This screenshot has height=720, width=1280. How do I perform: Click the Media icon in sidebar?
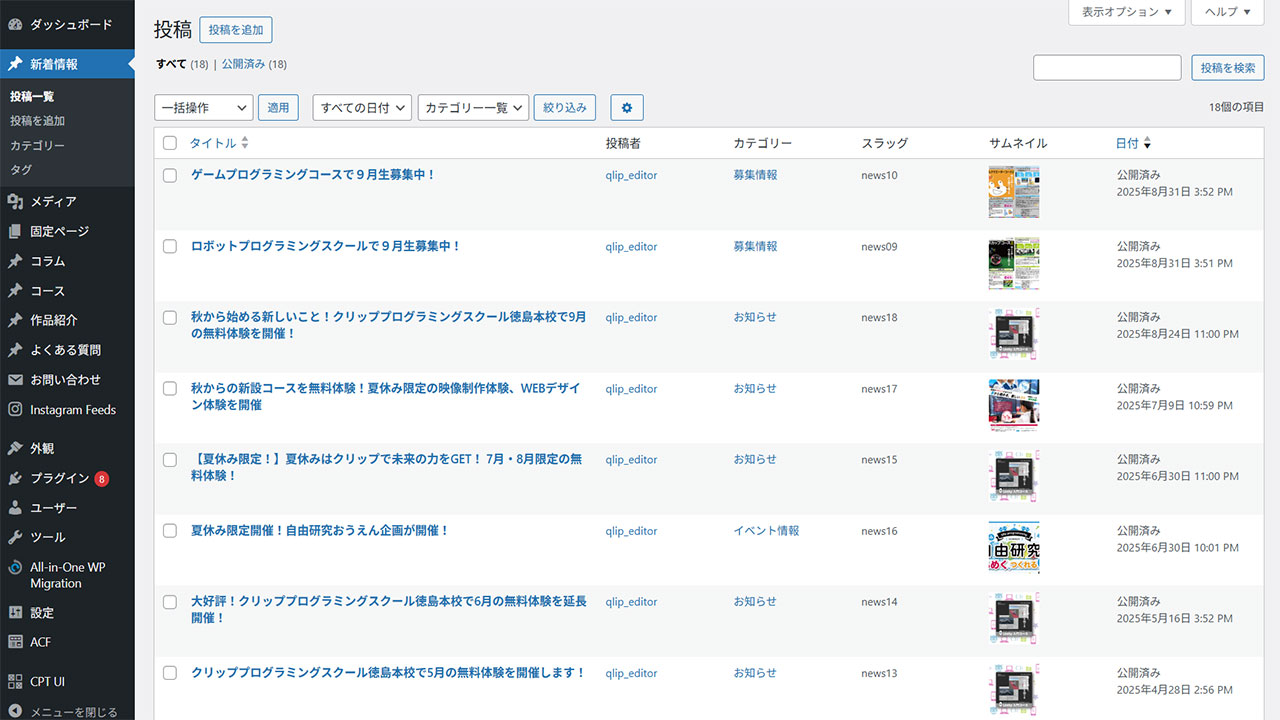point(15,202)
